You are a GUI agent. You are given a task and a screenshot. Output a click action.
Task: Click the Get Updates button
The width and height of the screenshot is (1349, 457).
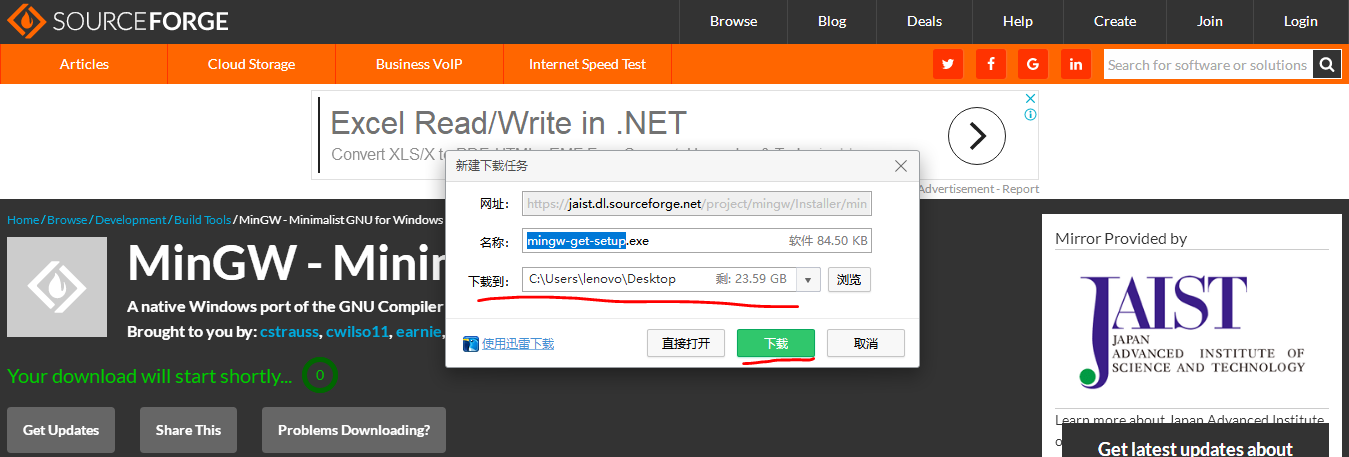(61, 430)
